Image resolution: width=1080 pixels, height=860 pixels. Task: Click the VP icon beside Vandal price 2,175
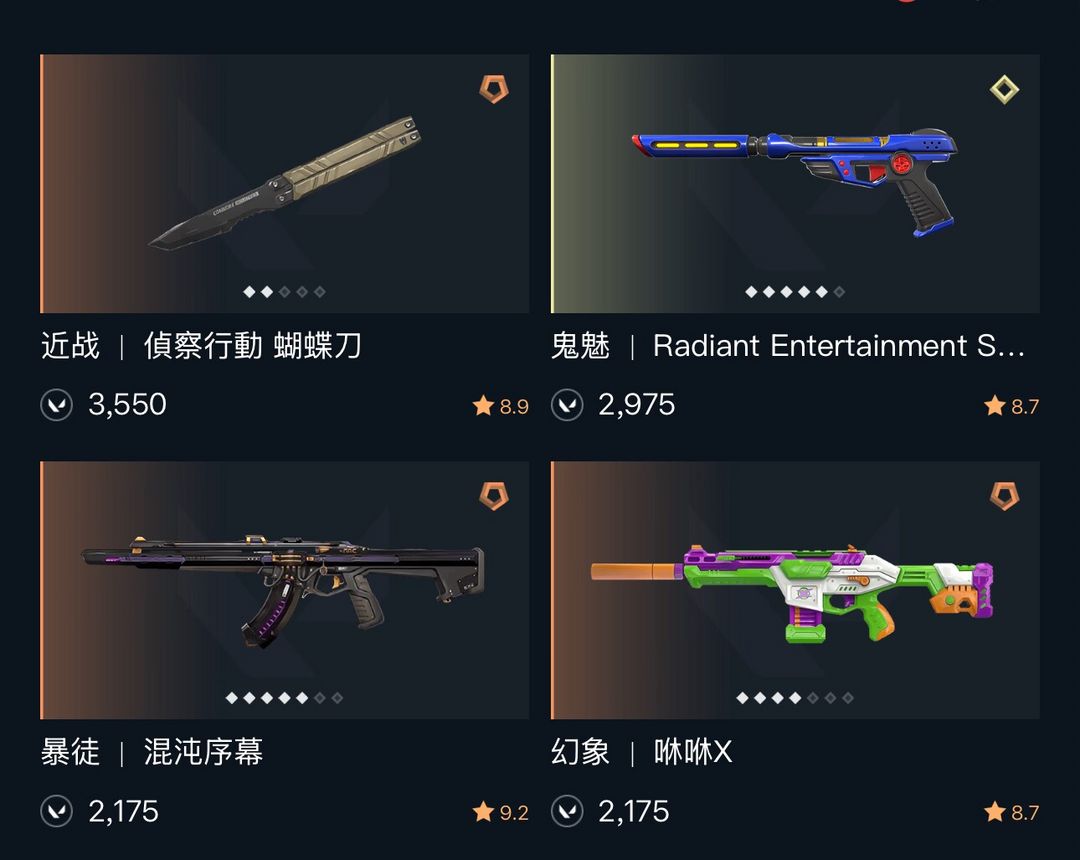(x=56, y=811)
